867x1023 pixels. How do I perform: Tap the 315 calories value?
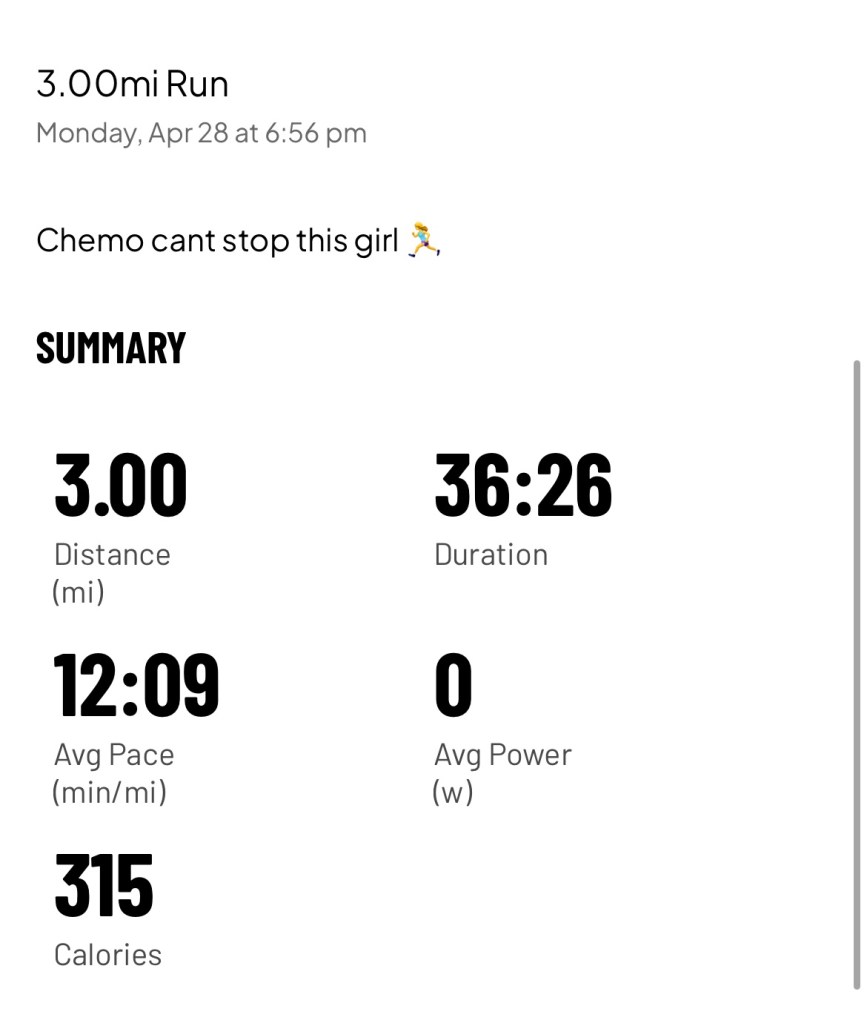click(x=104, y=886)
